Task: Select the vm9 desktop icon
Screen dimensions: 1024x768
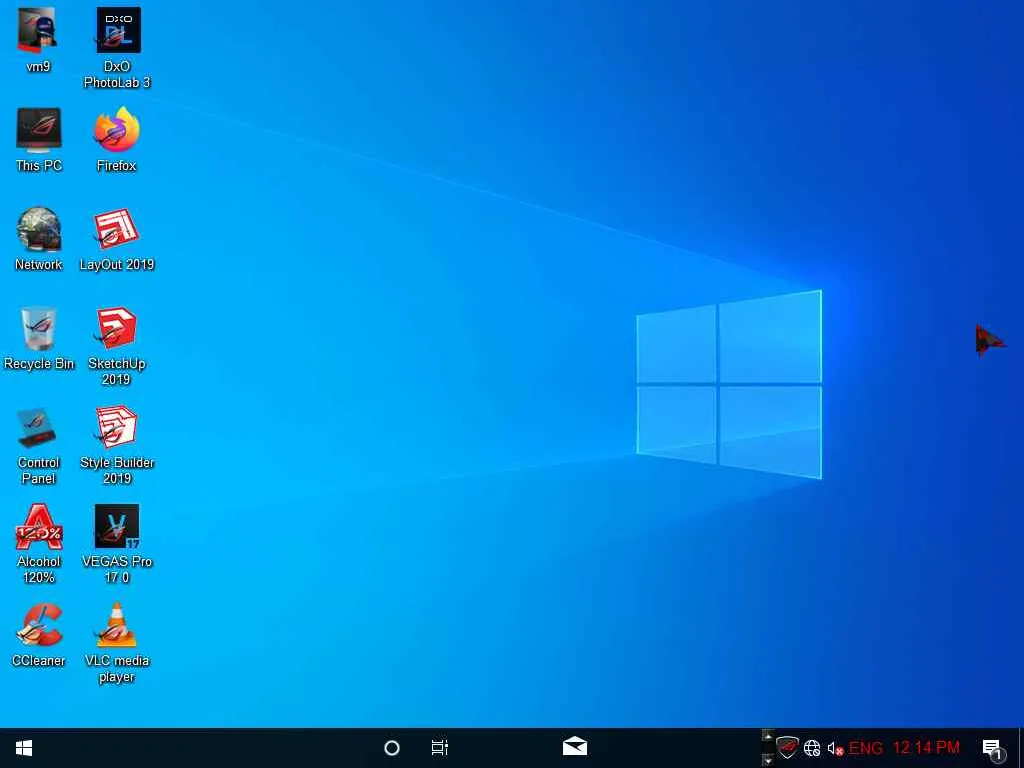Action: [x=38, y=40]
